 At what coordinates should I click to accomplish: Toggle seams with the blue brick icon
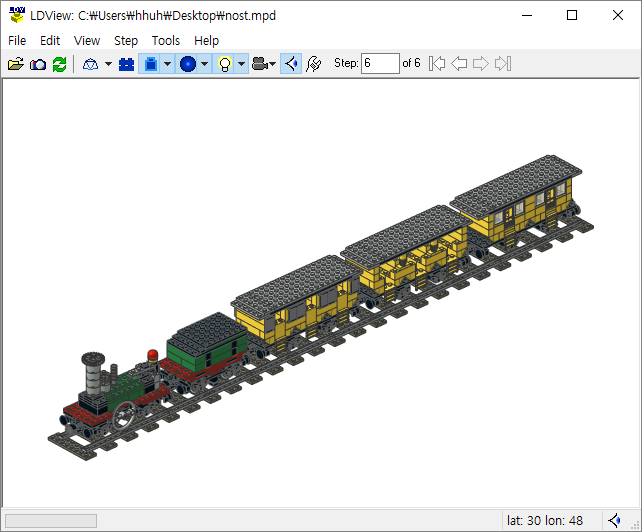click(127, 64)
